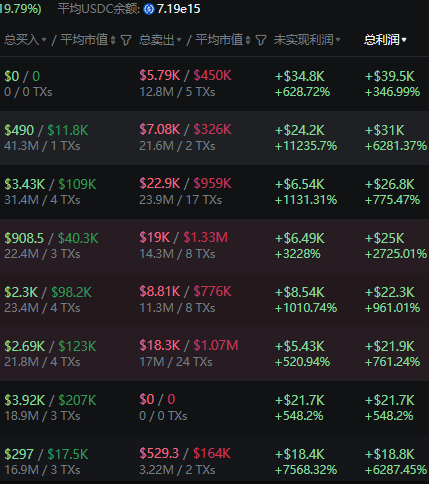This screenshot has width=429, height=484.
Task: Click total profit +$21.7K in 总利润 column
Action: (390, 400)
